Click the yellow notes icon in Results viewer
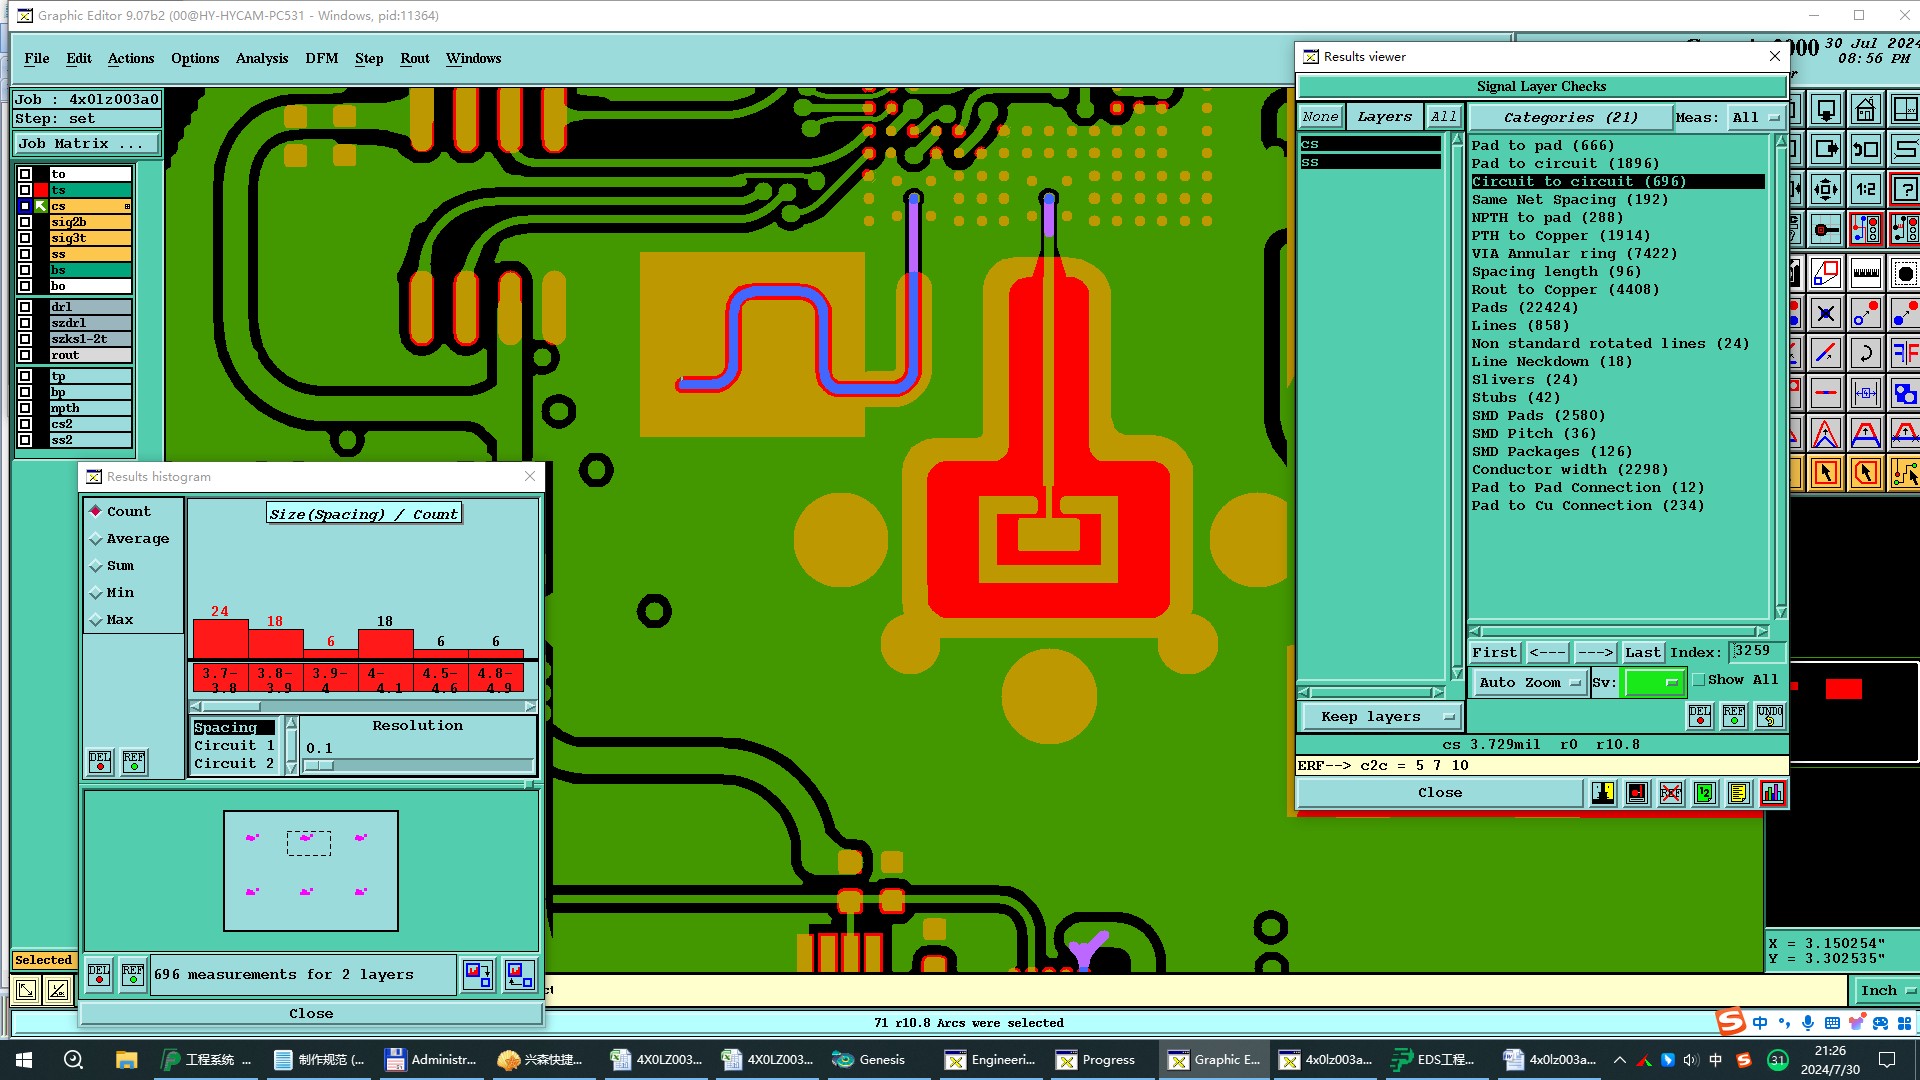 pos(1738,793)
